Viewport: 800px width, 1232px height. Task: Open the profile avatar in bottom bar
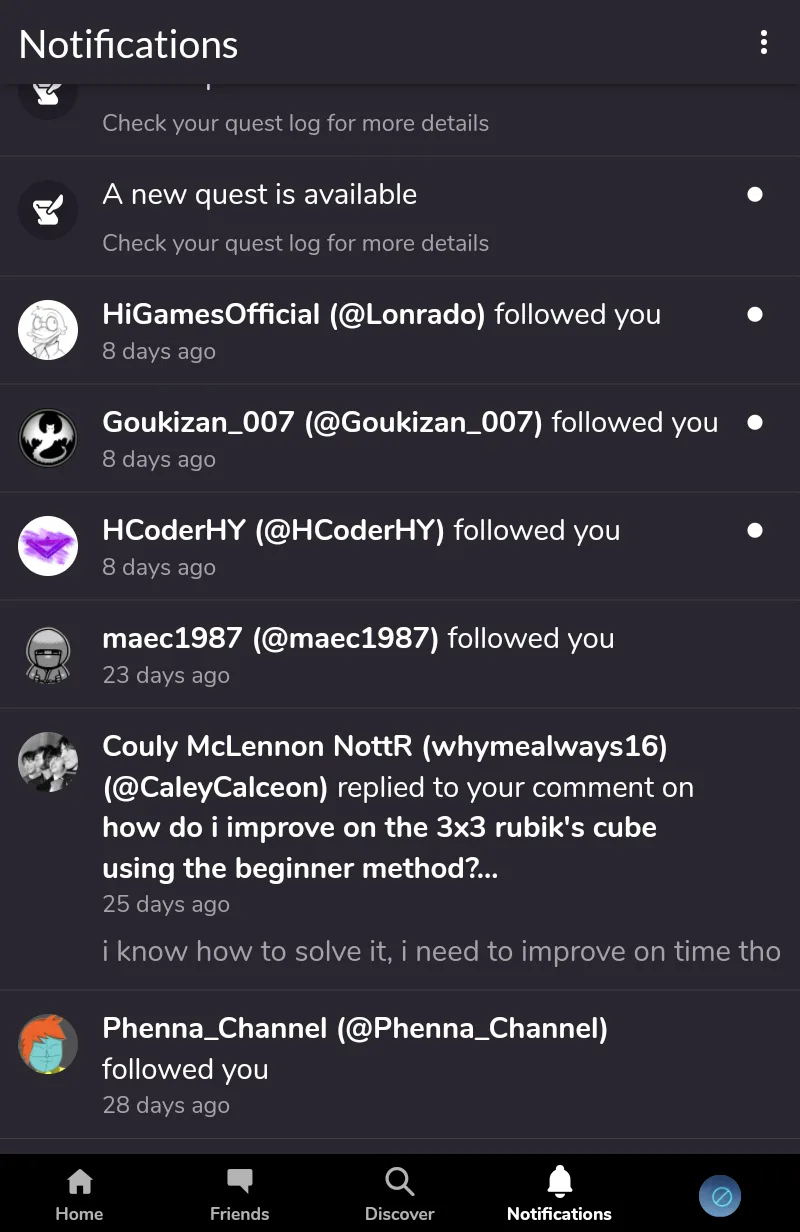pos(720,1195)
